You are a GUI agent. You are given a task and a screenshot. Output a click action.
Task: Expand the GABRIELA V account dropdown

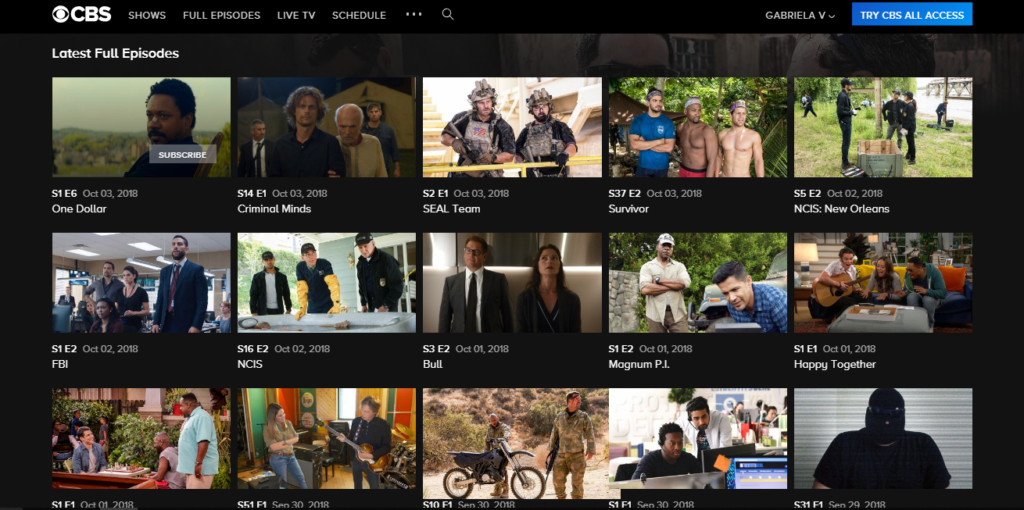click(800, 15)
